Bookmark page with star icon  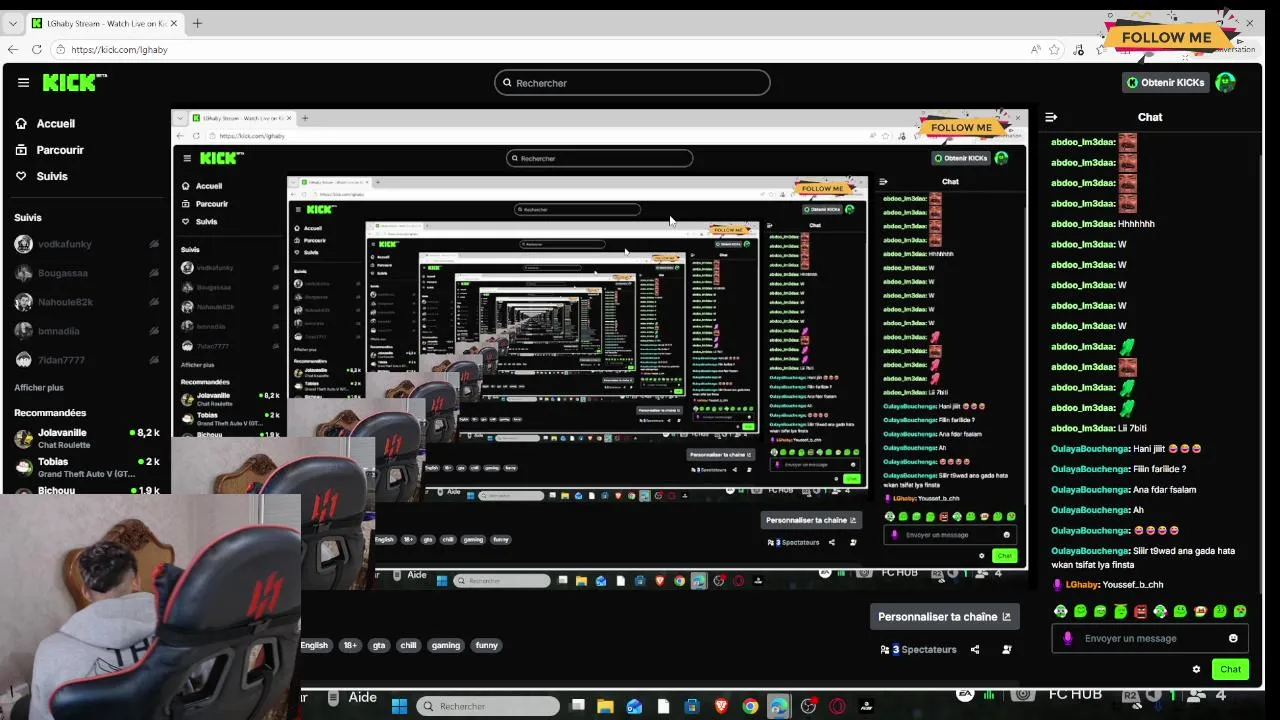point(1054,49)
